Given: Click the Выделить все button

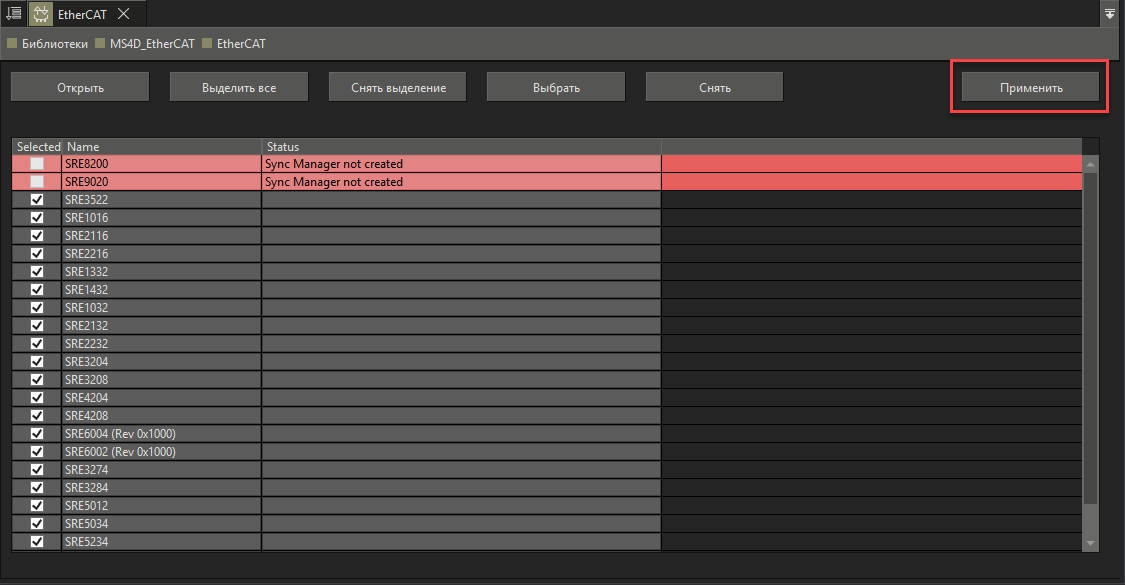Looking at the screenshot, I should pyautogui.click(x=239, y=87).
